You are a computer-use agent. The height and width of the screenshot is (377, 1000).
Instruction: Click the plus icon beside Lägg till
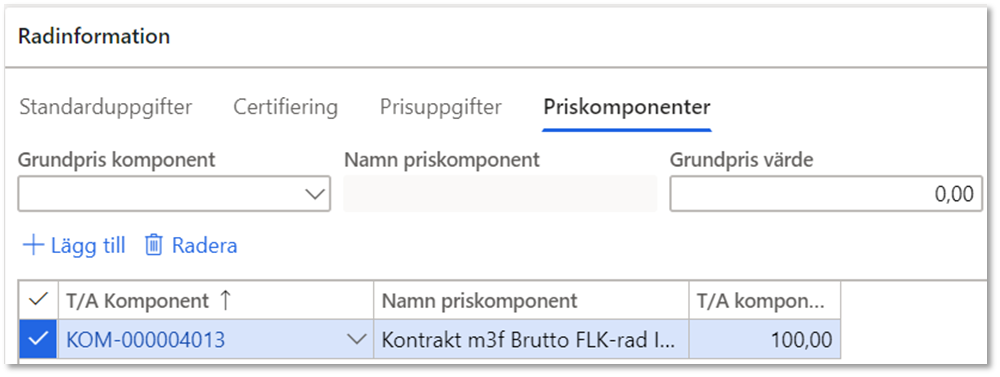tap(33, 246)
